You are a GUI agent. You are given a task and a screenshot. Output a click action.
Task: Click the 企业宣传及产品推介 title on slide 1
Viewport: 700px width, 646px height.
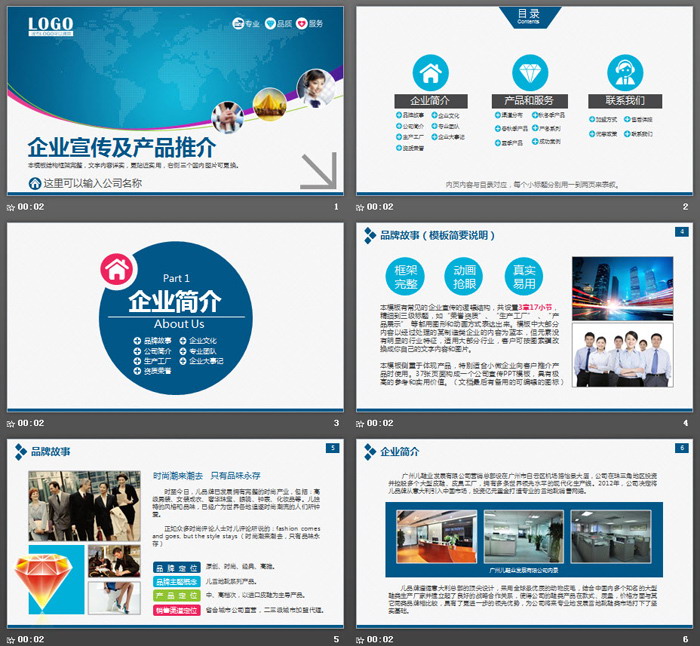pos(122,147)
